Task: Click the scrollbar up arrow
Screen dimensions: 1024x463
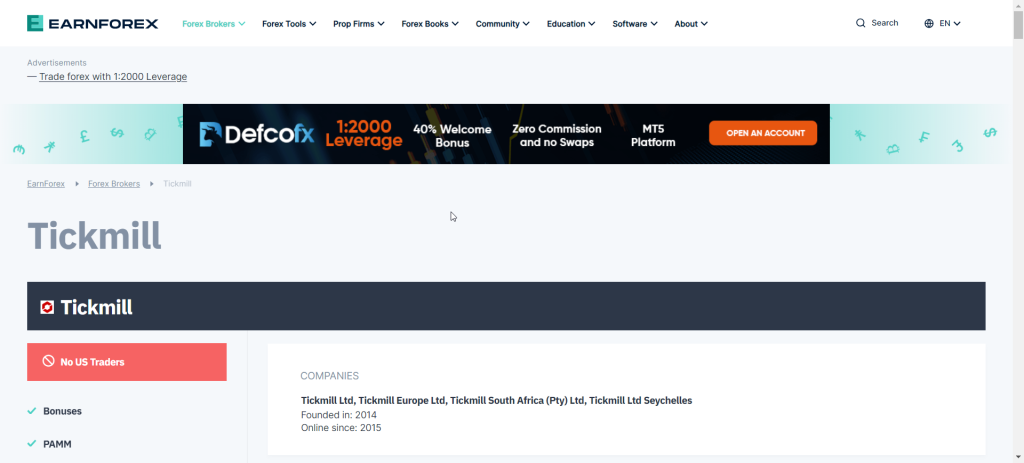Action: tap(1018, 5)
